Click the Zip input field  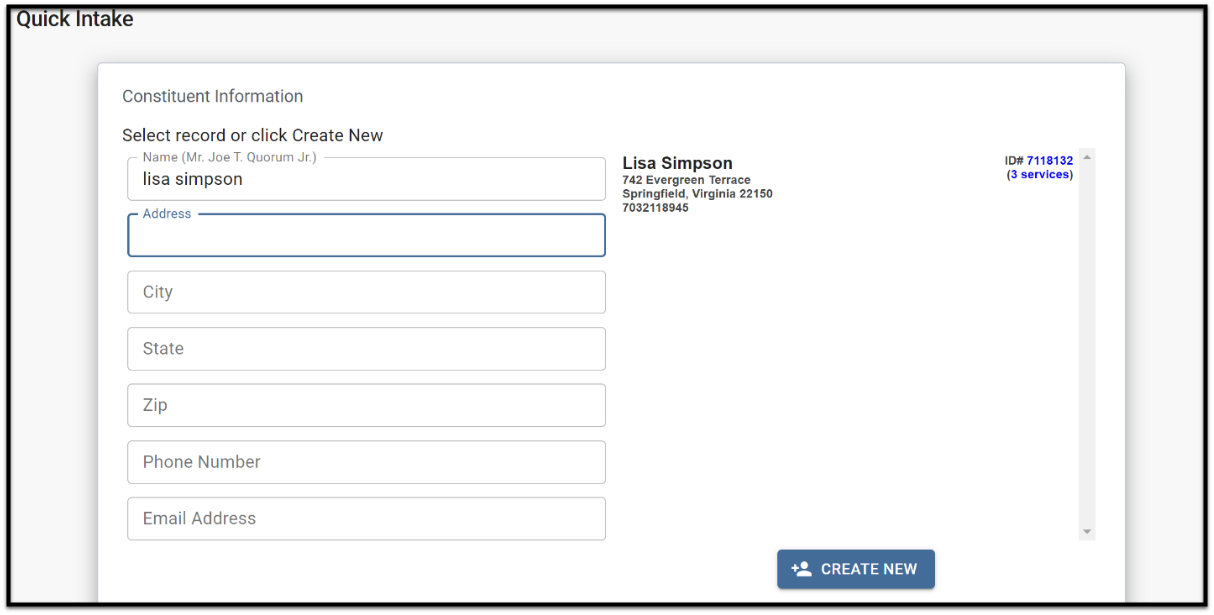click(x=366, y=405)
